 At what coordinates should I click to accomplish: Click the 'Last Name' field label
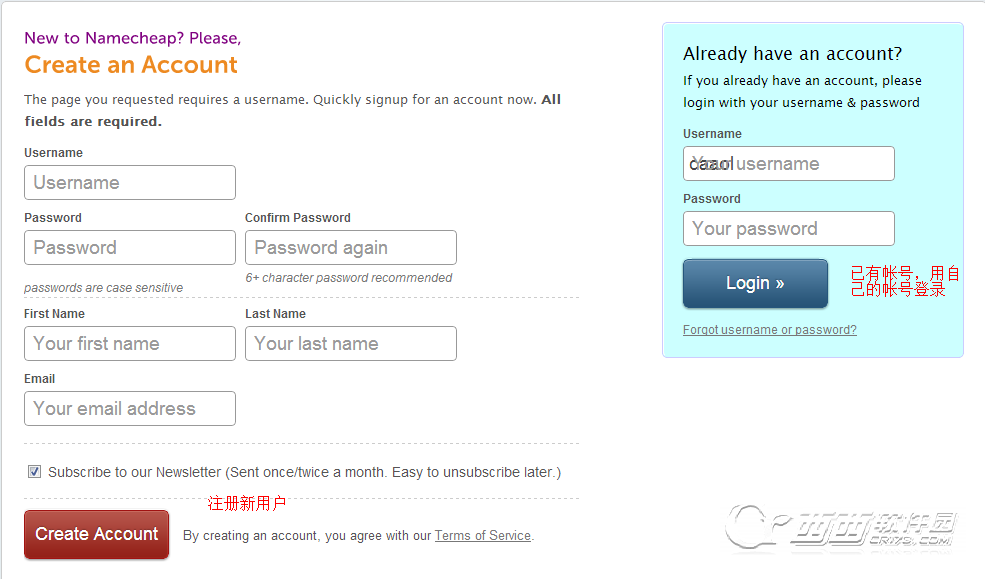(275, 314)
